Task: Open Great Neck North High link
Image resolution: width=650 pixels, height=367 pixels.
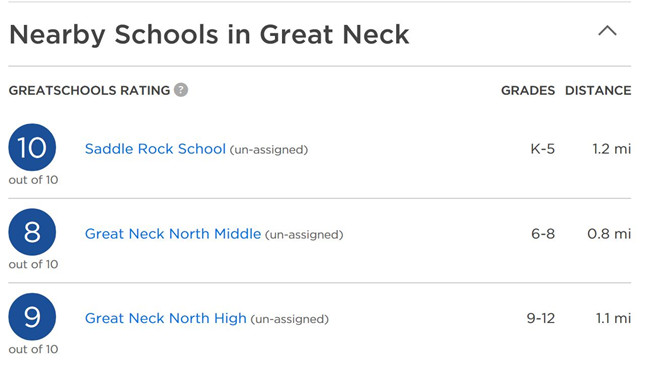Action: click(x=166, y=318)
